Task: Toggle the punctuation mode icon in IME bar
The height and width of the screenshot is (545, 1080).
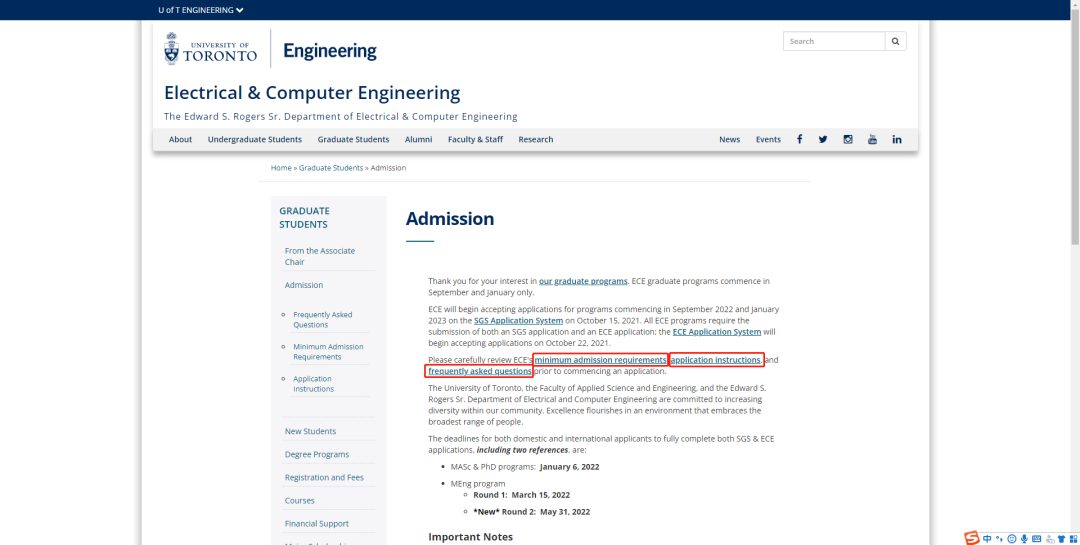Action: click(999, 539)
